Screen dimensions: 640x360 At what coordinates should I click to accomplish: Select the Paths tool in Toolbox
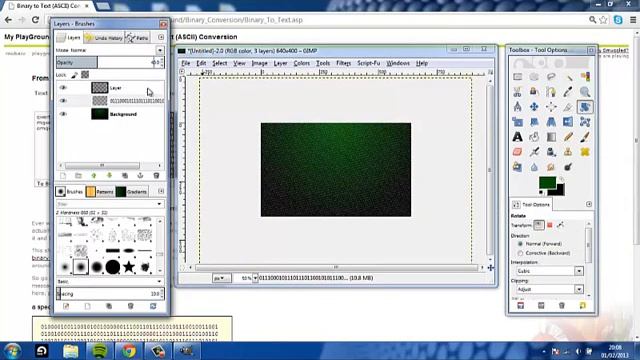point(551,92)
